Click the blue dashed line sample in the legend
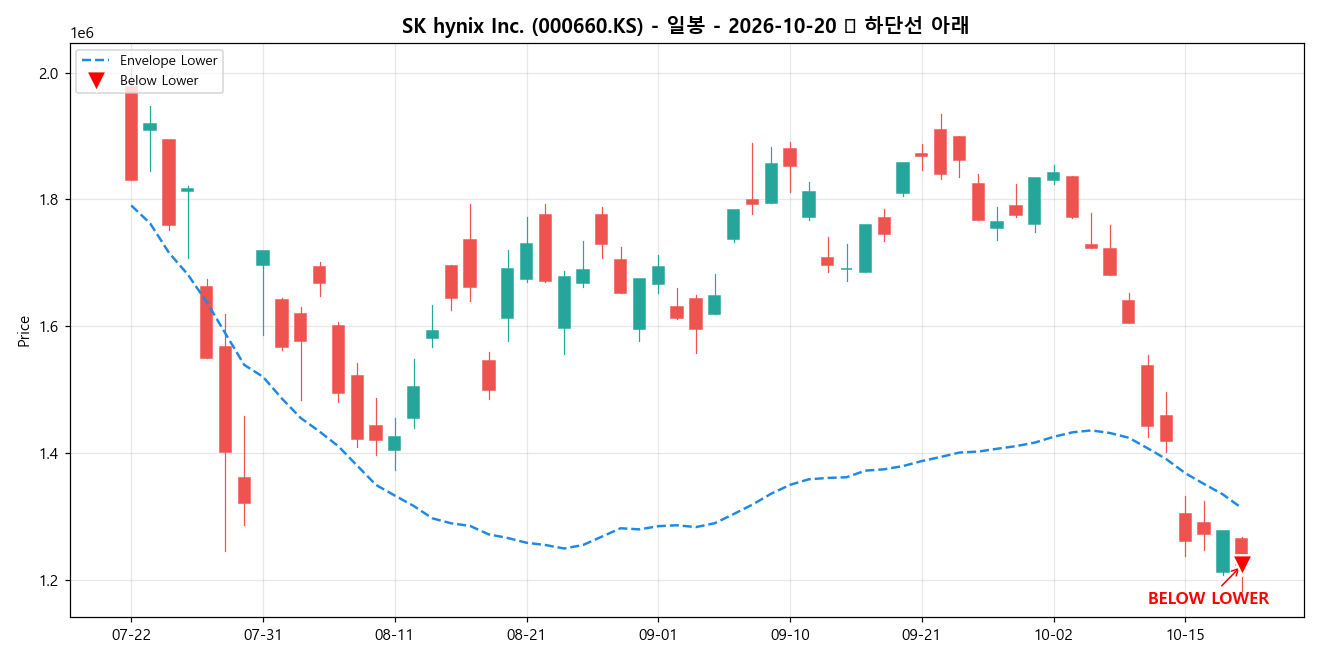The height and width of the screenshot is (660, 1320). pyautogui.click(x=96, y=61)
